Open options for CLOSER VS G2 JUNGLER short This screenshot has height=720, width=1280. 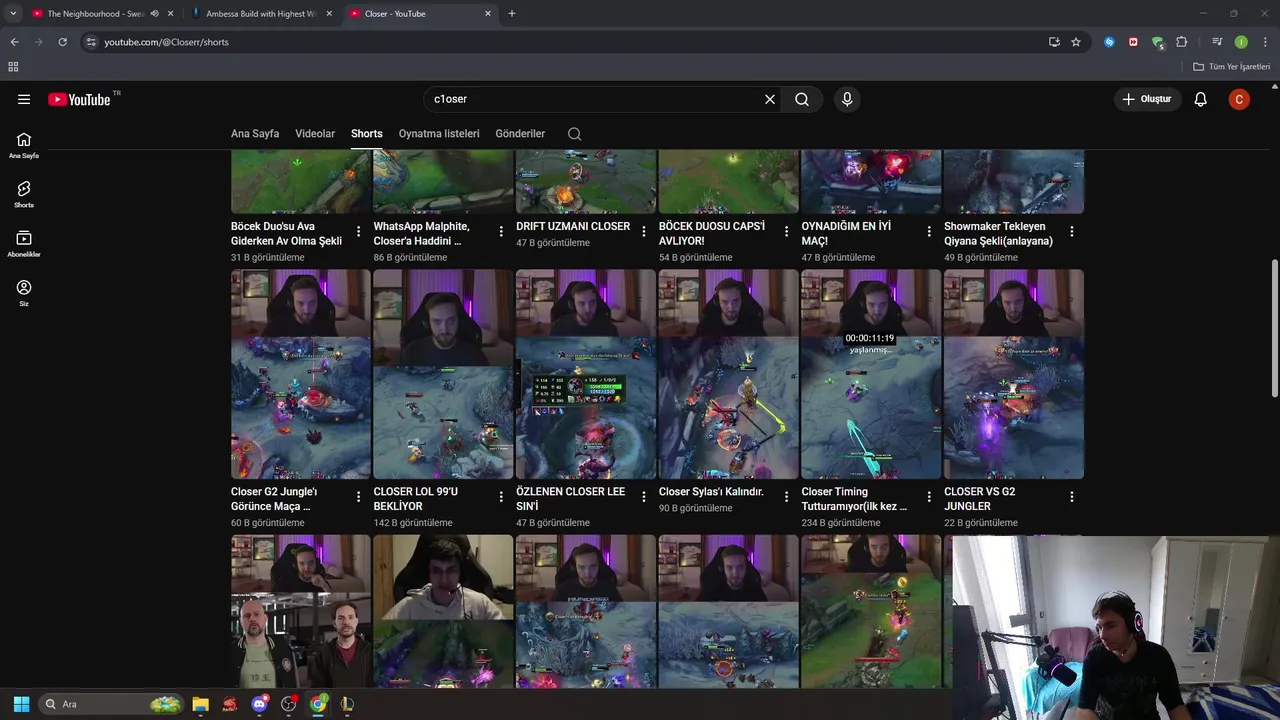tap(1071, 497)
